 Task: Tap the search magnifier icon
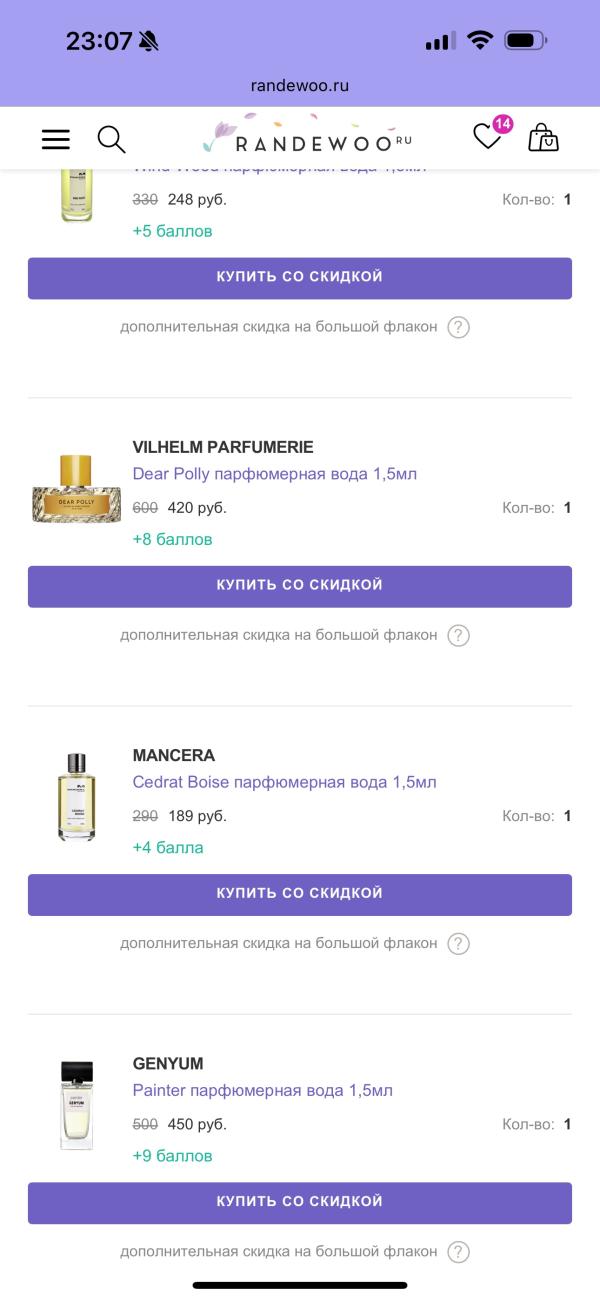111,139
